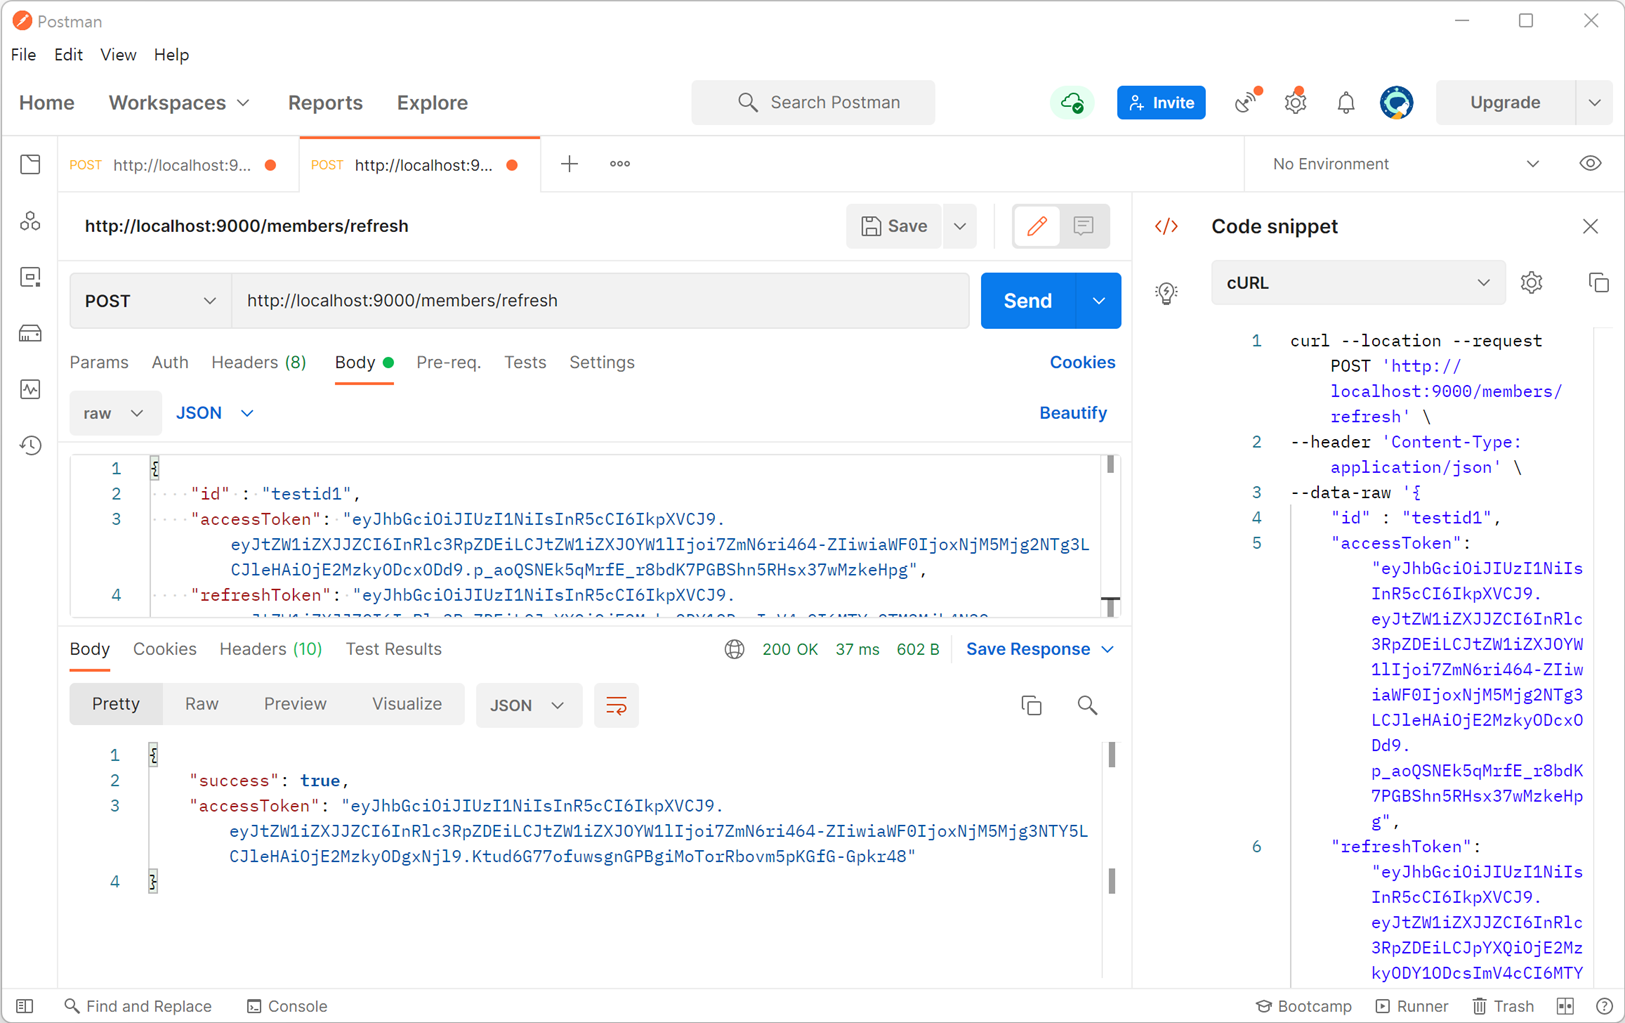
Task: Open raw body type dropdown
Action: tap(114, 413)
